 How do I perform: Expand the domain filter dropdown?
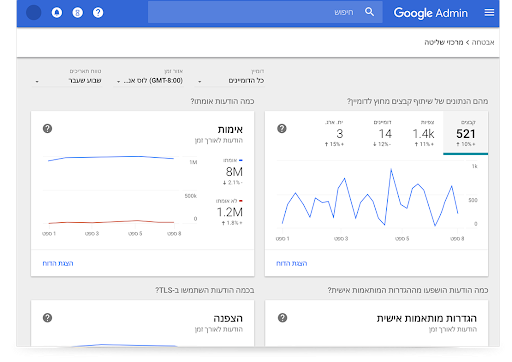(231, 81)
